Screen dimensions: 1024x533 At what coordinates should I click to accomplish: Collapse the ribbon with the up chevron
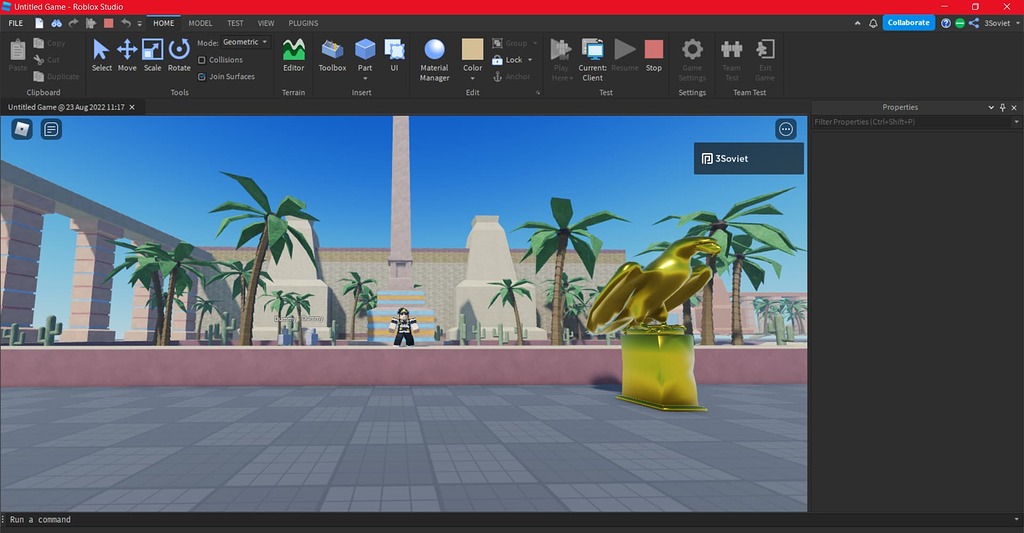pos(857,23)
